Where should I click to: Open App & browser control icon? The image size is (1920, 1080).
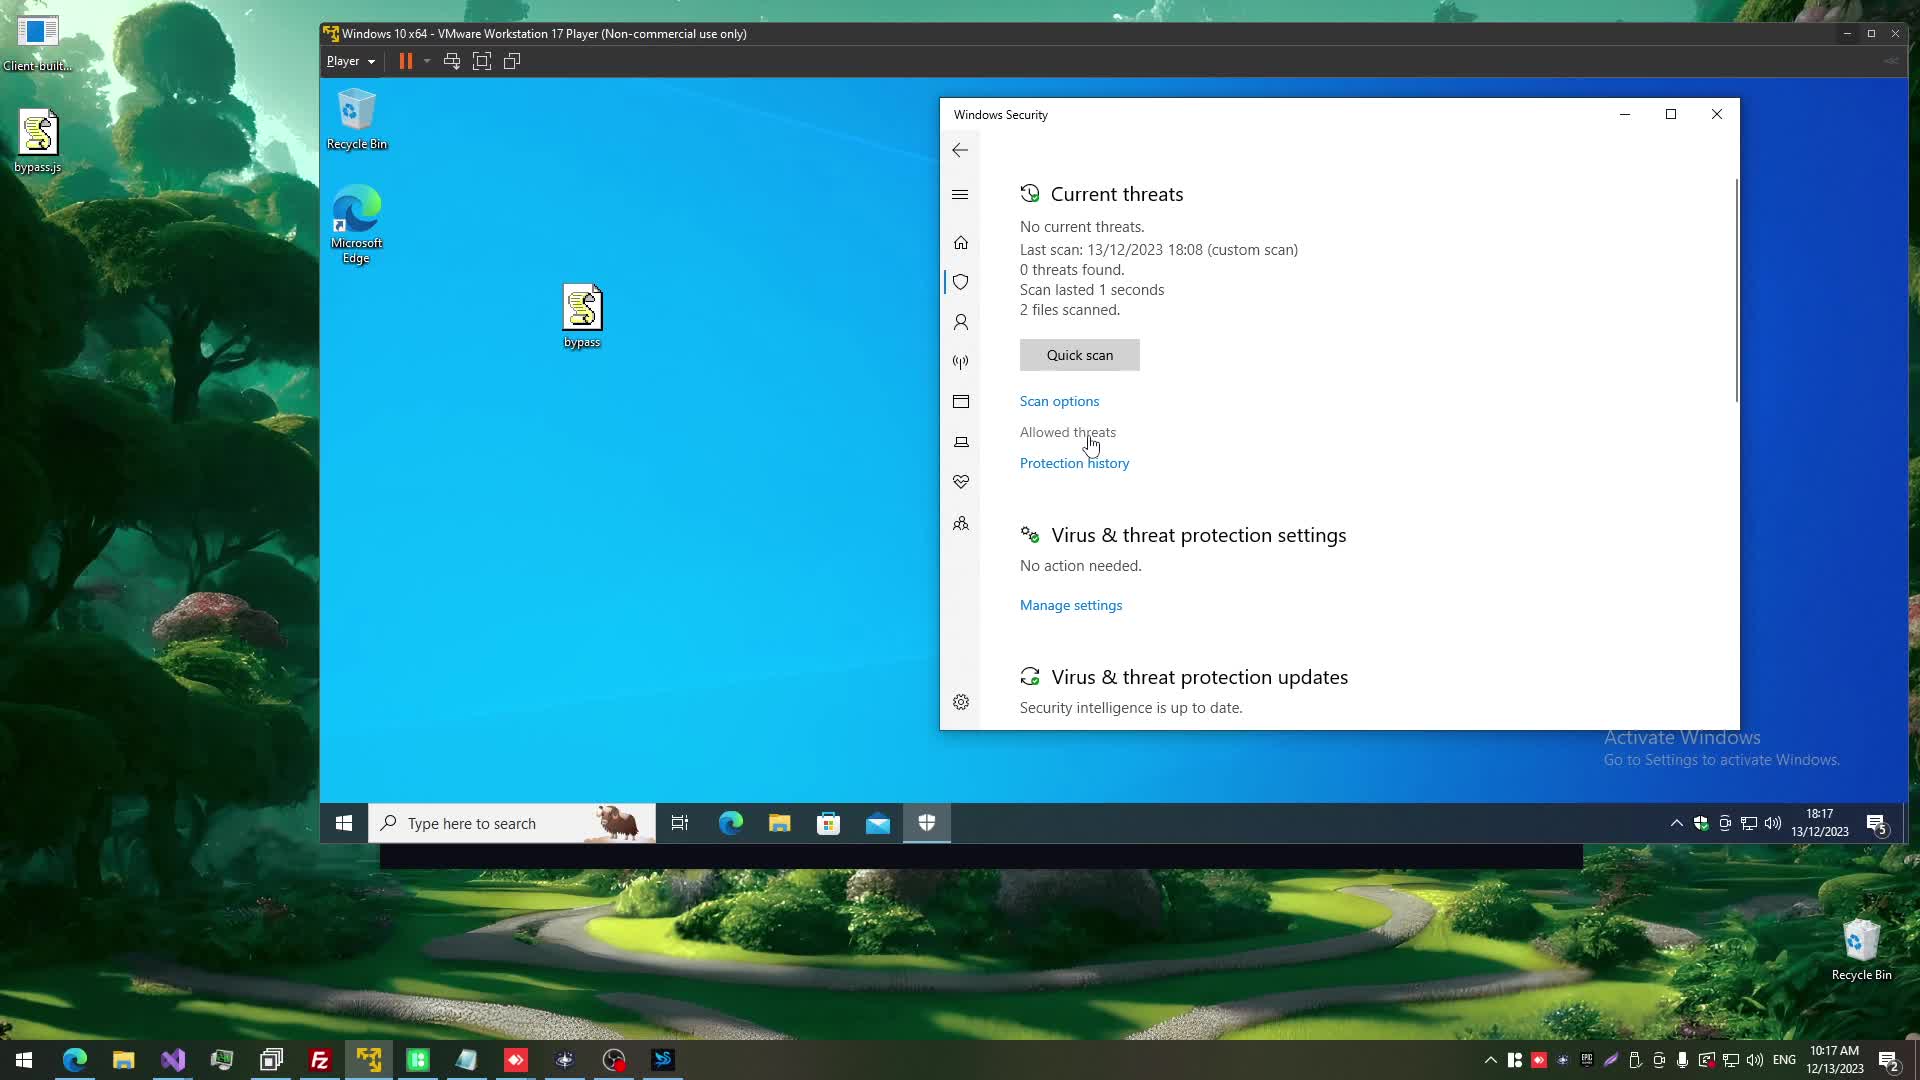pyautogui.click(x=961, y=402)
